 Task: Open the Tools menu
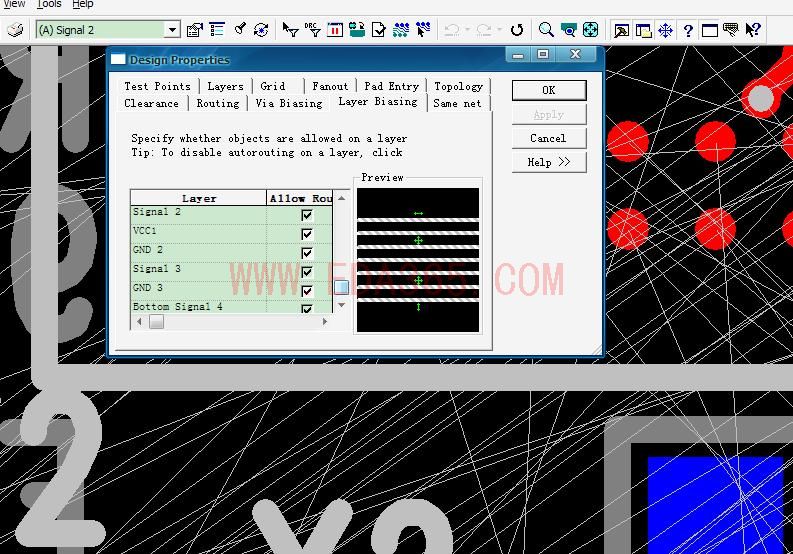click(x=49, y=4)
